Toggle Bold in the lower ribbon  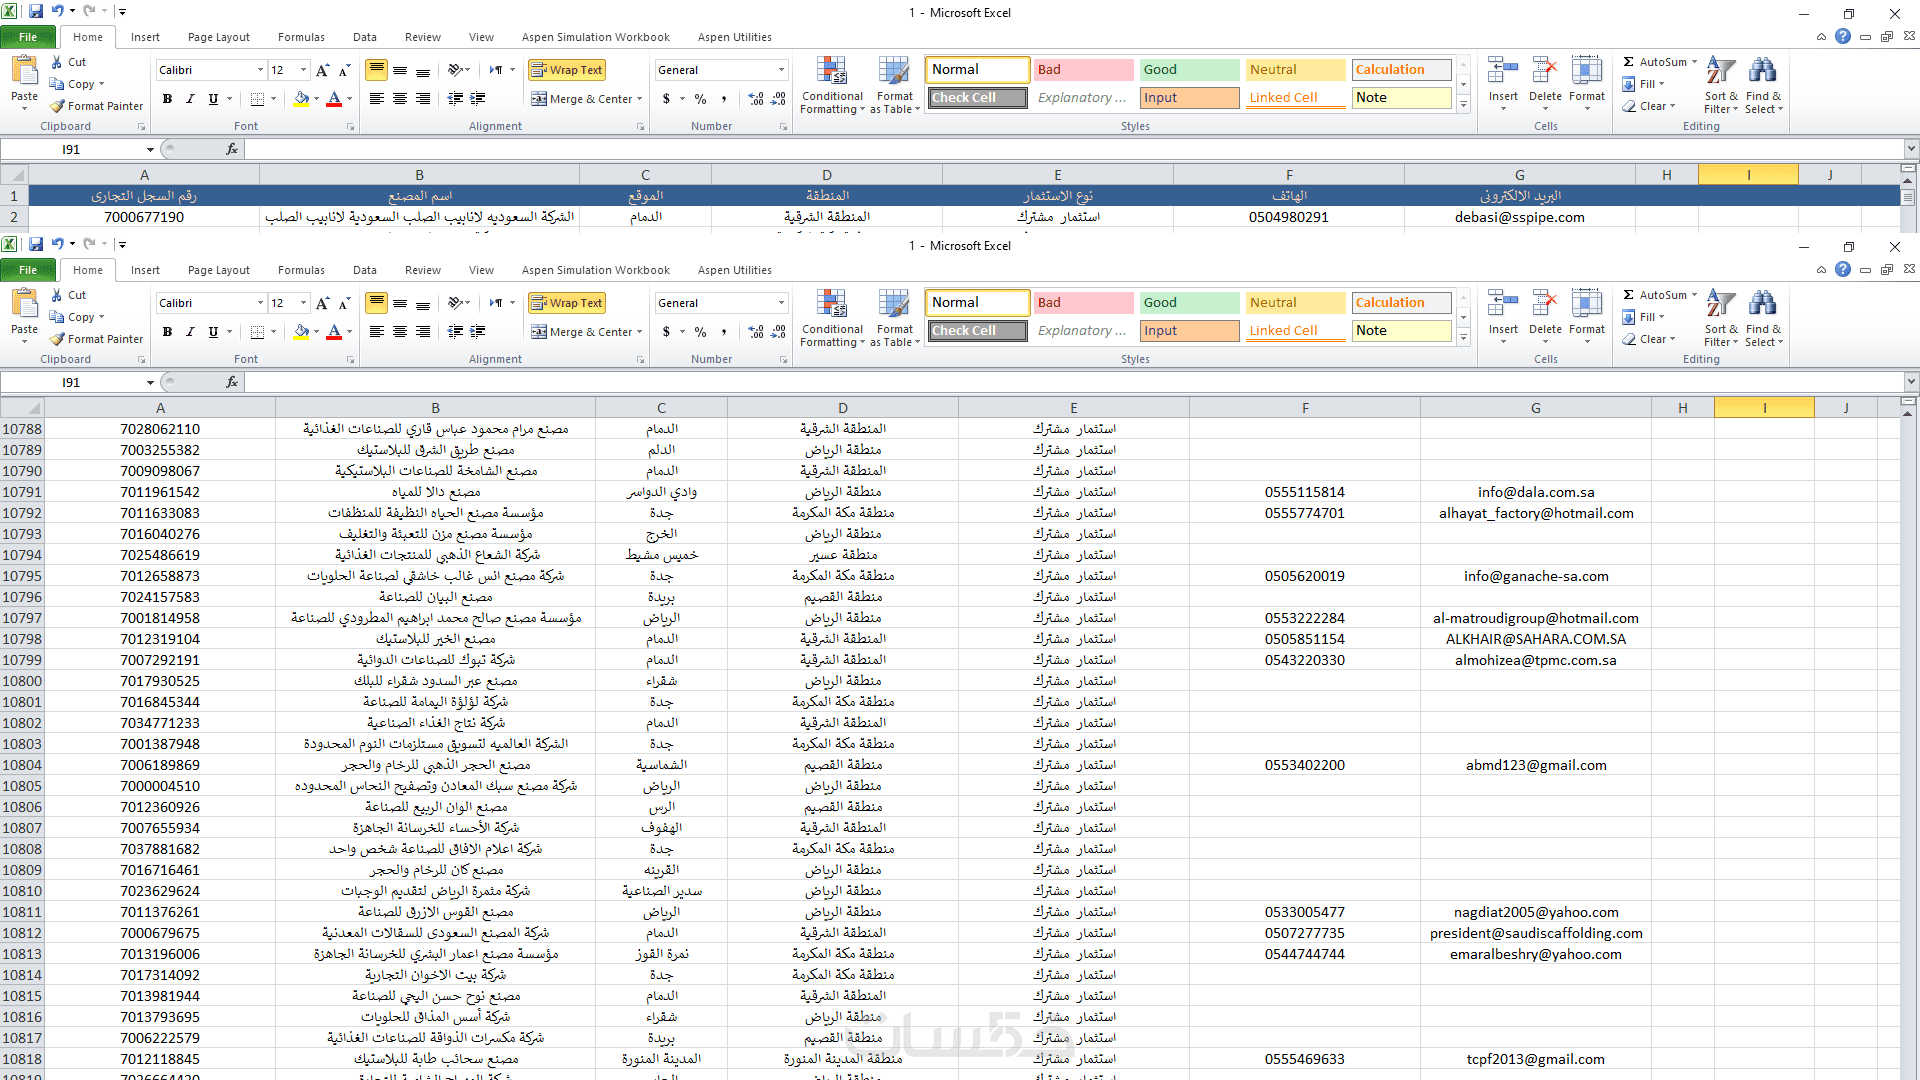coord(167,332)
